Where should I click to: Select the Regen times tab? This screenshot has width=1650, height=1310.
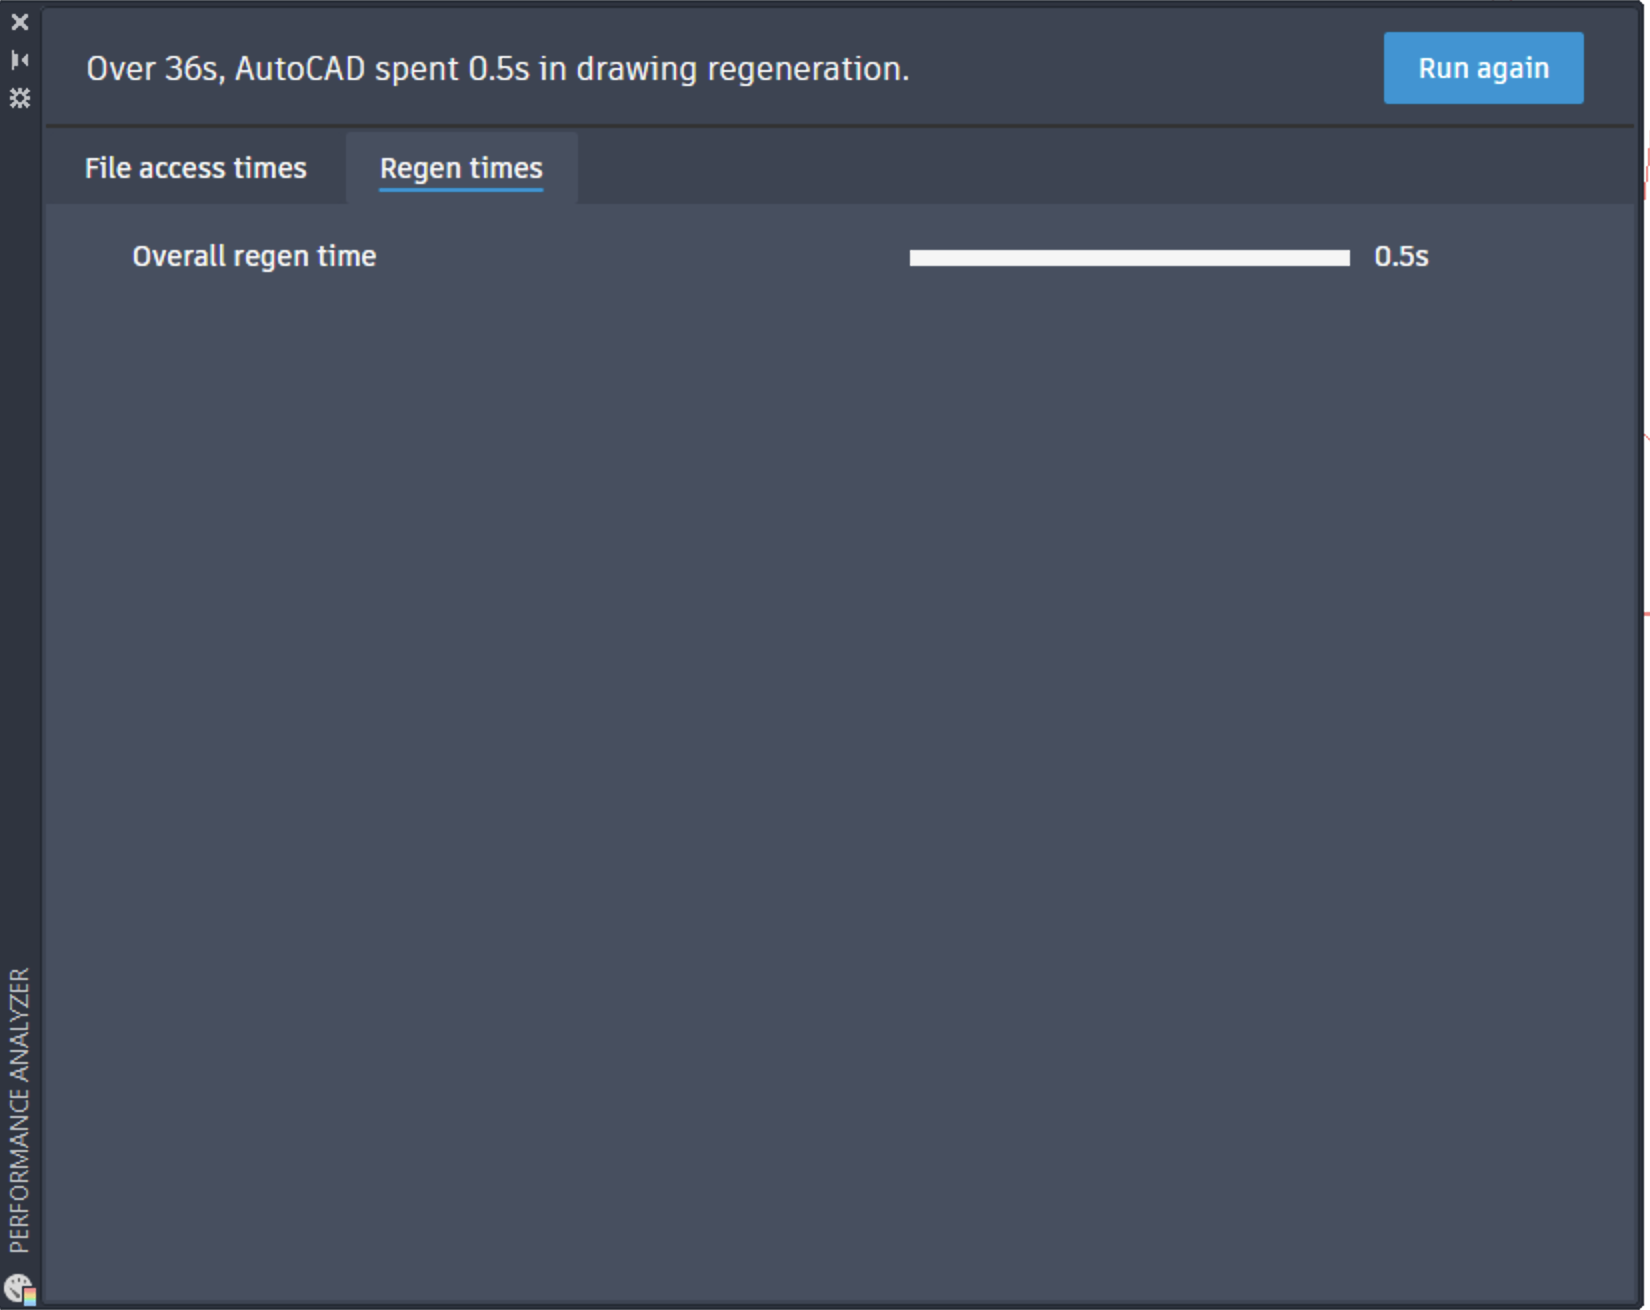click(461, 168)
